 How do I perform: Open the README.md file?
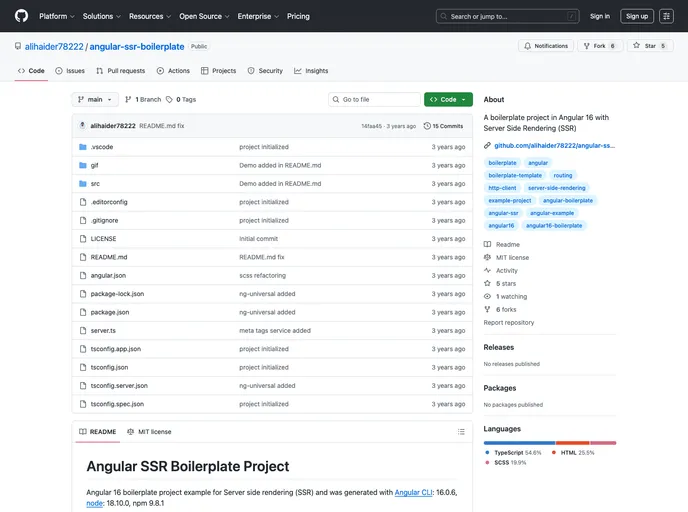click(x=109, y=258)
